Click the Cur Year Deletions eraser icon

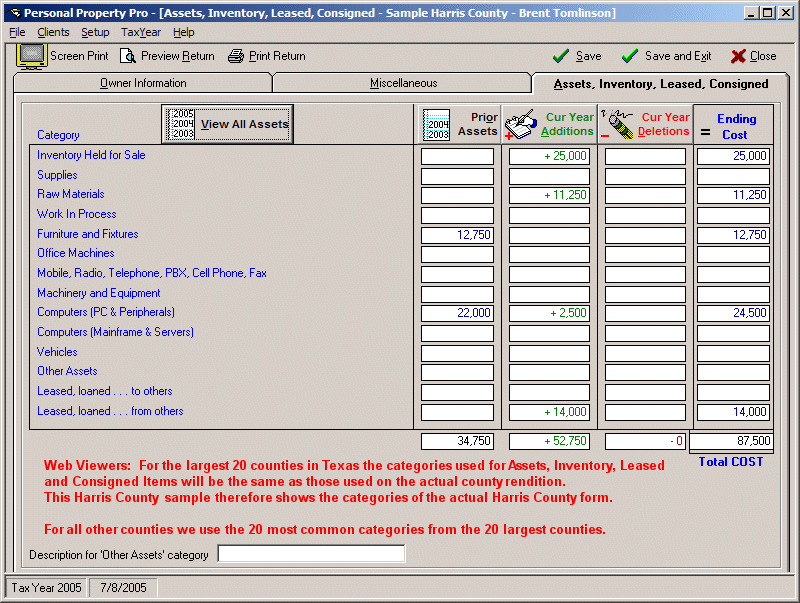coord(617,124)
